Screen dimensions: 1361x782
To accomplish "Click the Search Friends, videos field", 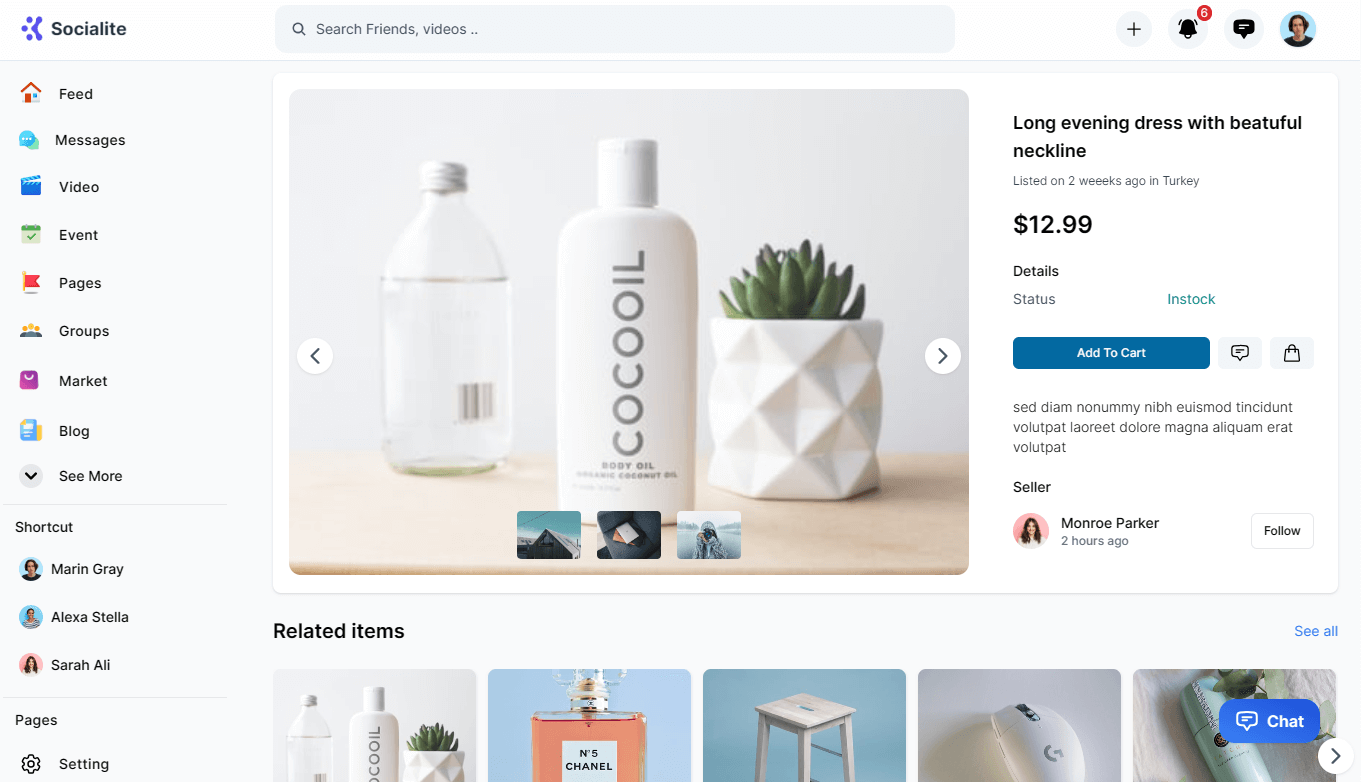I will point(615,29).
